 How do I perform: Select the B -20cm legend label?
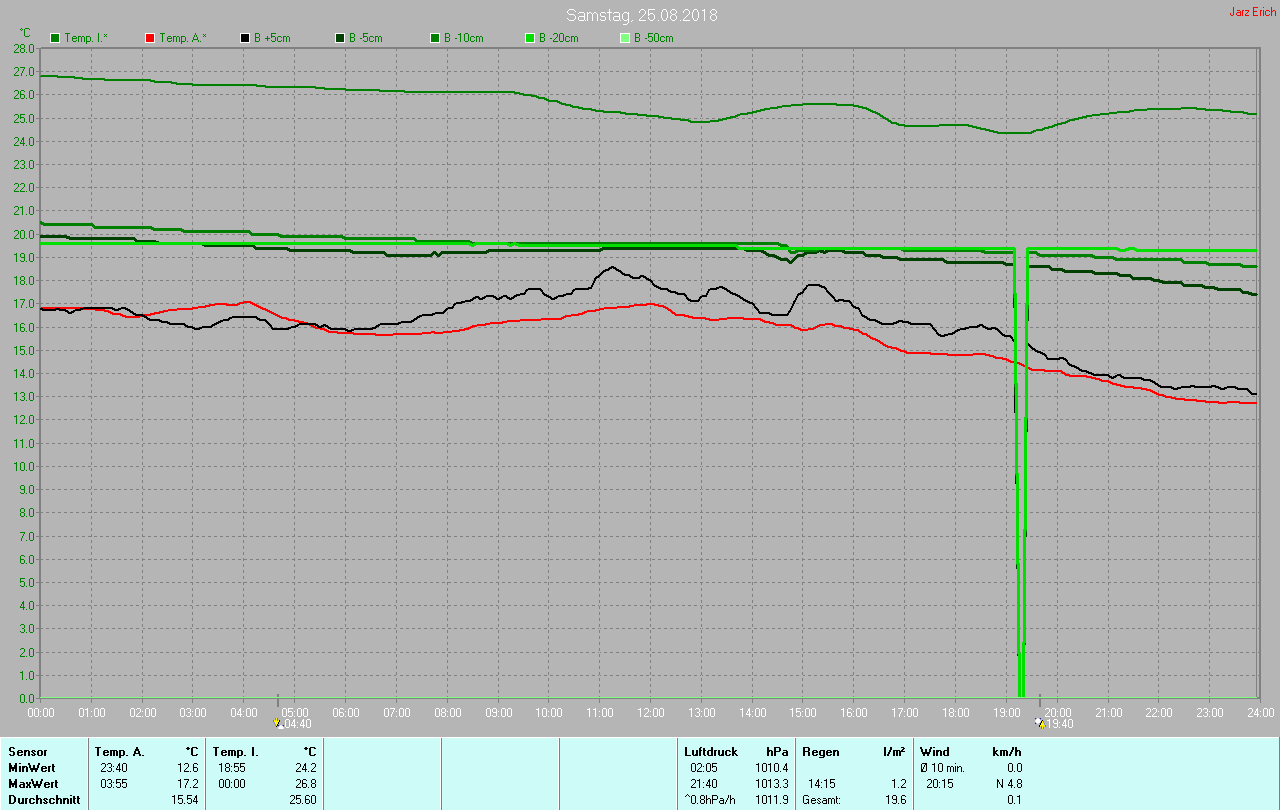click(558, 38)
